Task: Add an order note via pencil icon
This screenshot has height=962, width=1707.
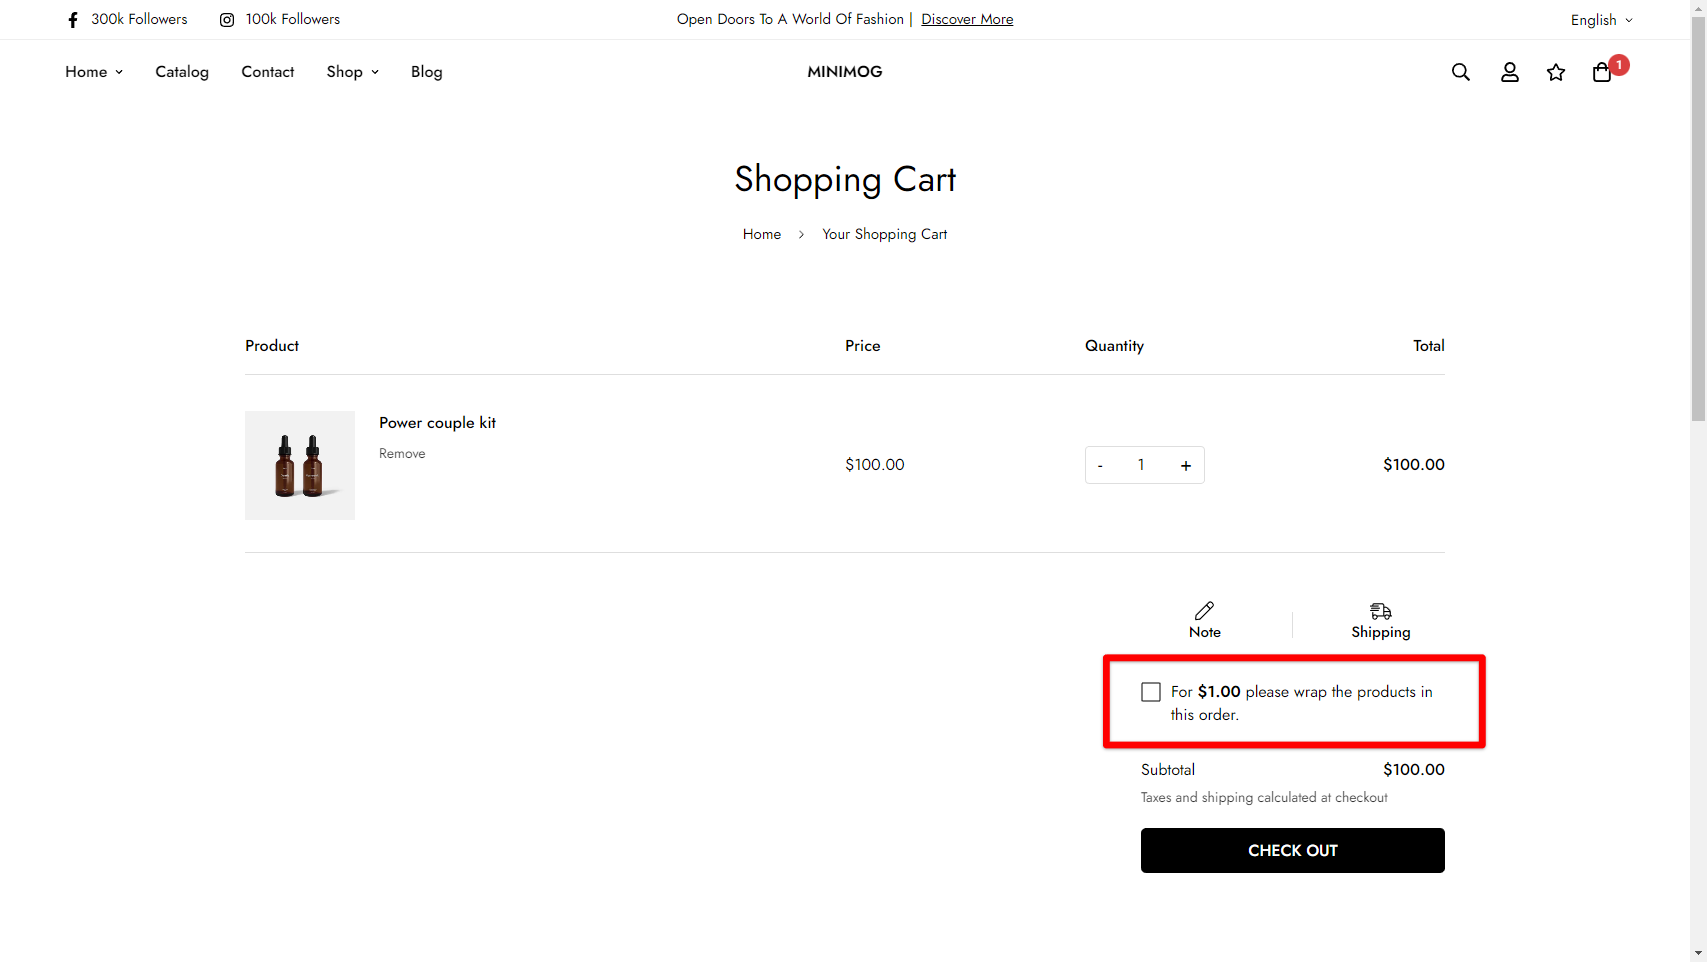Action: pos(1204,611)
